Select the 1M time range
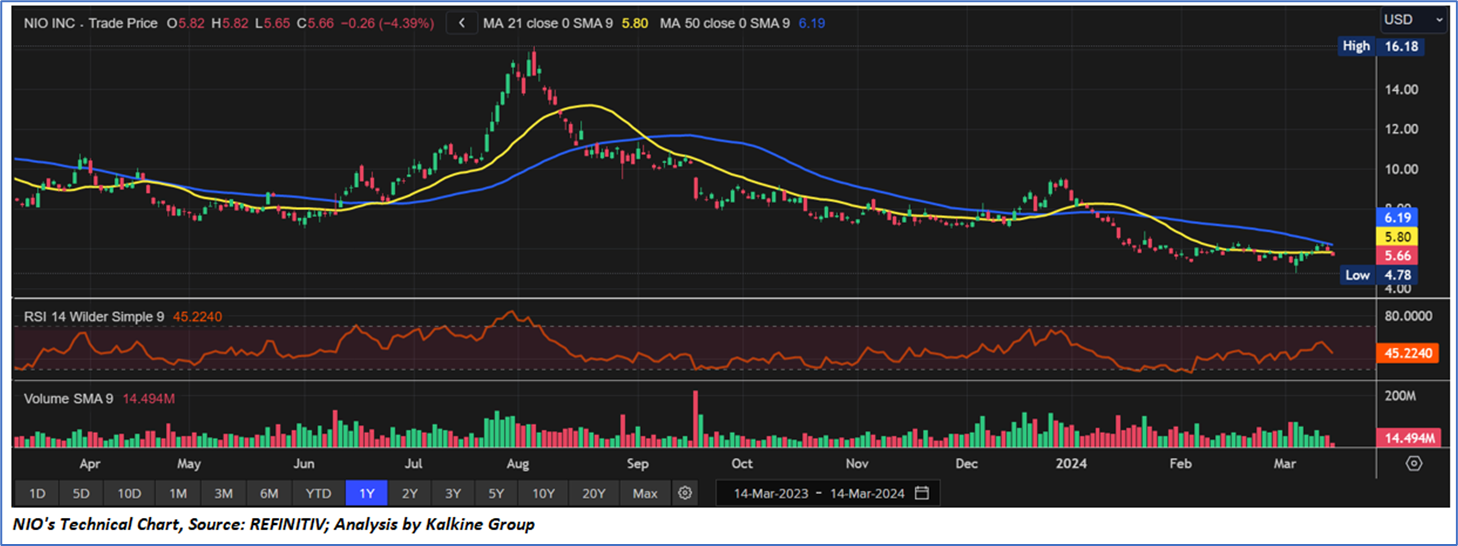 pyautogui.click(x=178, y=493)
